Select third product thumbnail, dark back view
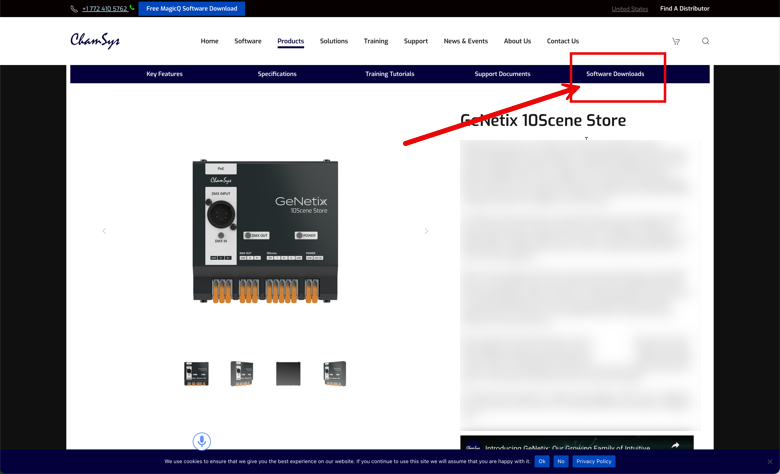 click(x=288, y=374)
